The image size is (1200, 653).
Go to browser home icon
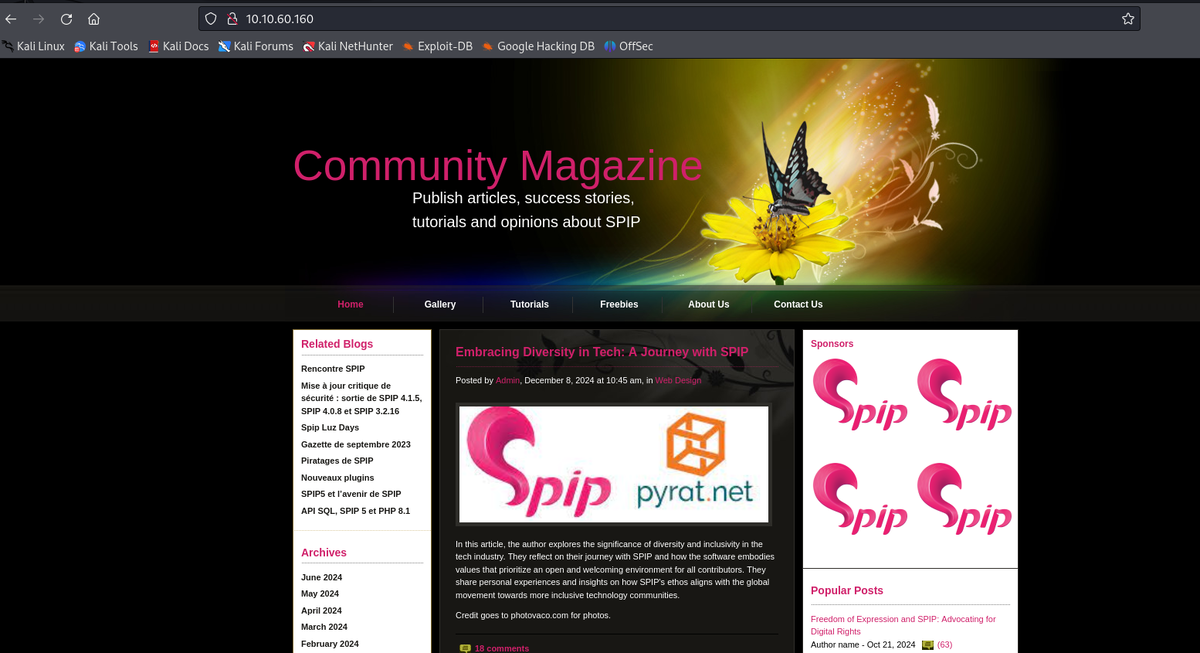coord(94,19)
